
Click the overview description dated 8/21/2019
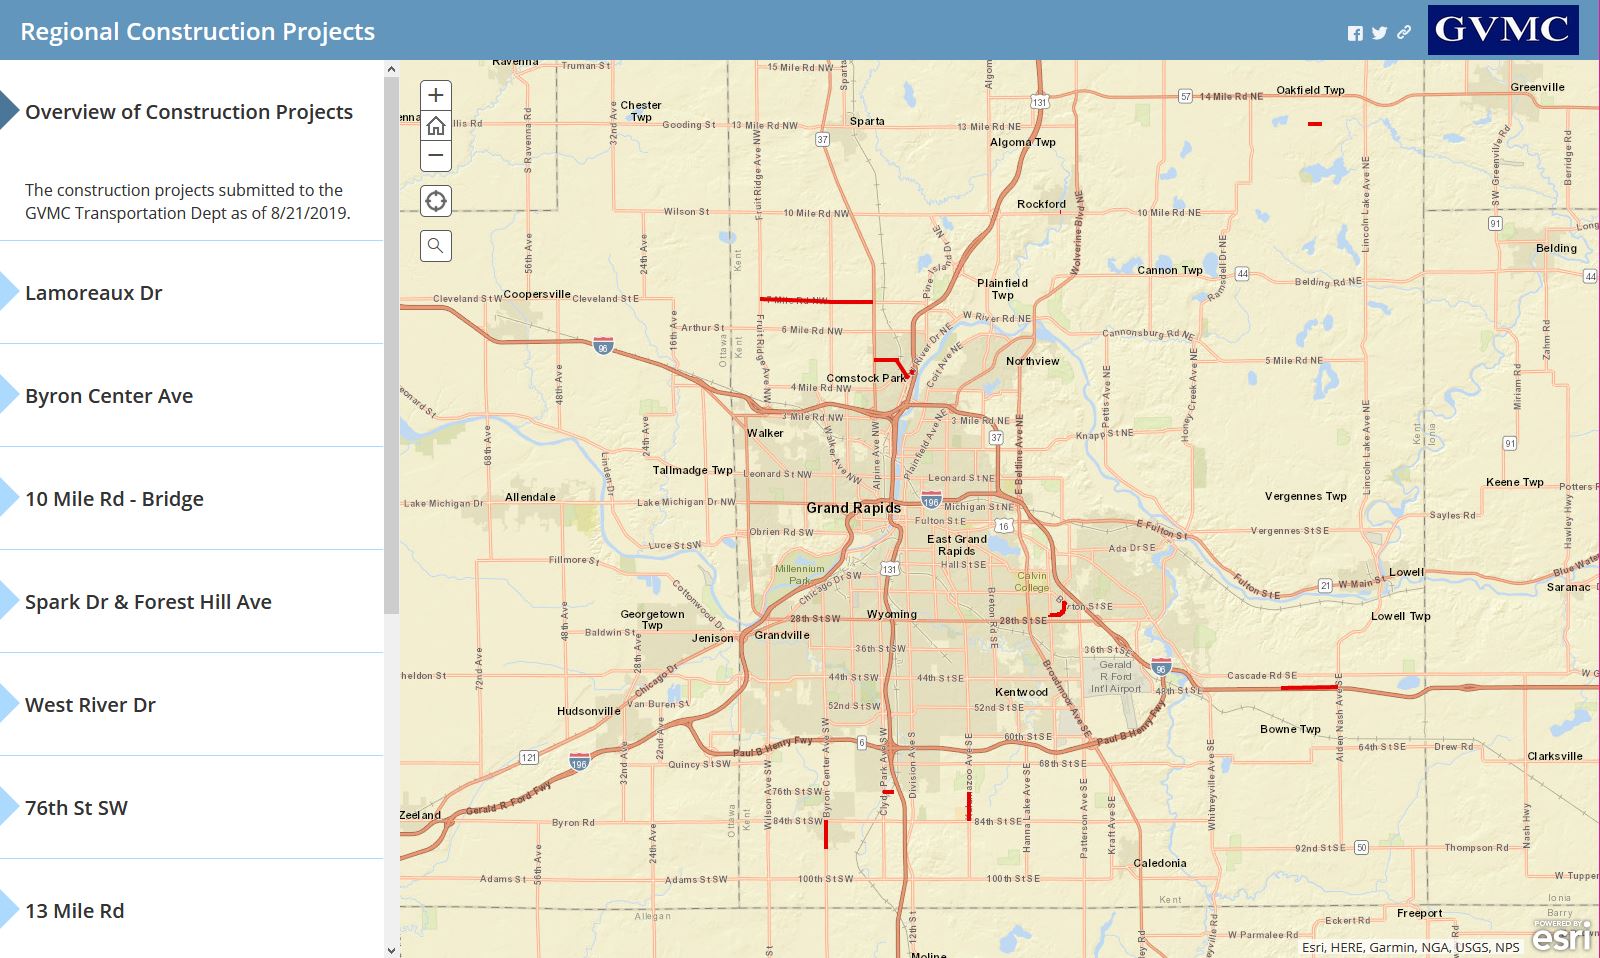[x=188, y=201]
